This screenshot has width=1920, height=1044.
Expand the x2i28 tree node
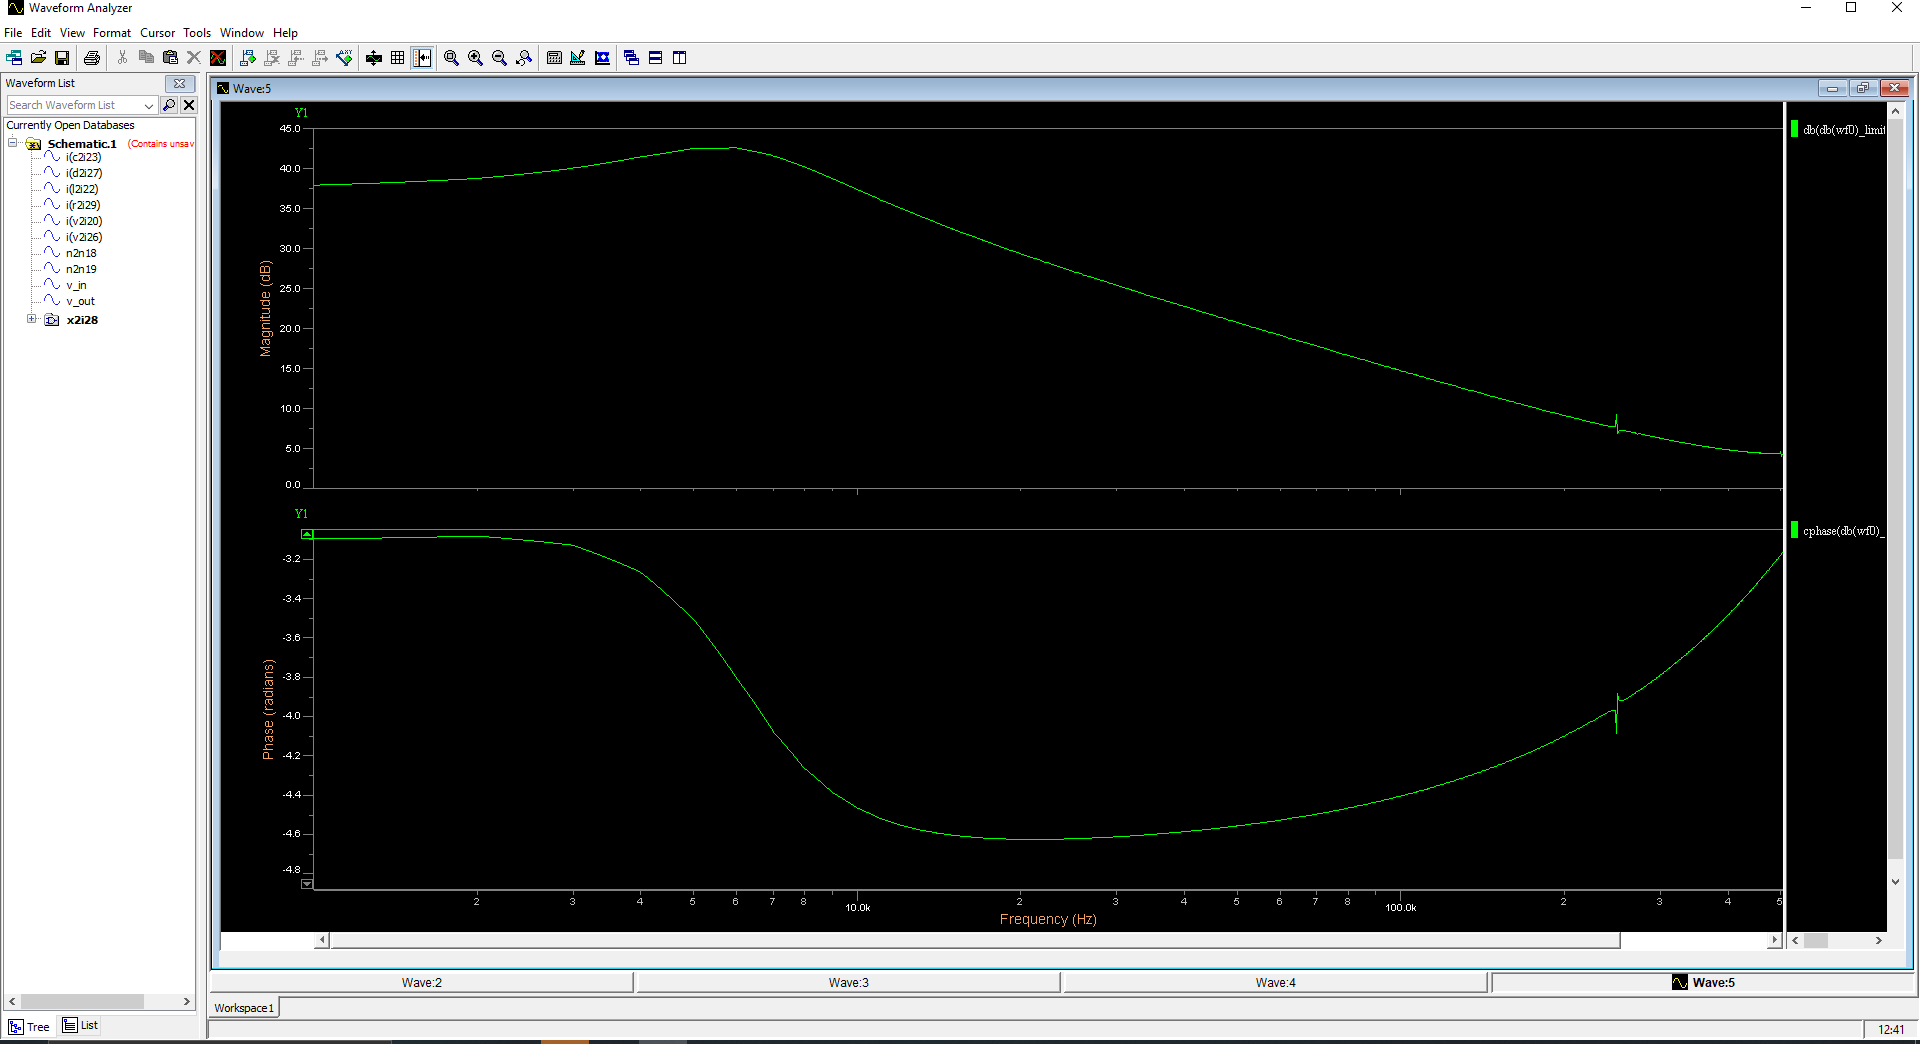pyautogui.click(x=31, y=319)
